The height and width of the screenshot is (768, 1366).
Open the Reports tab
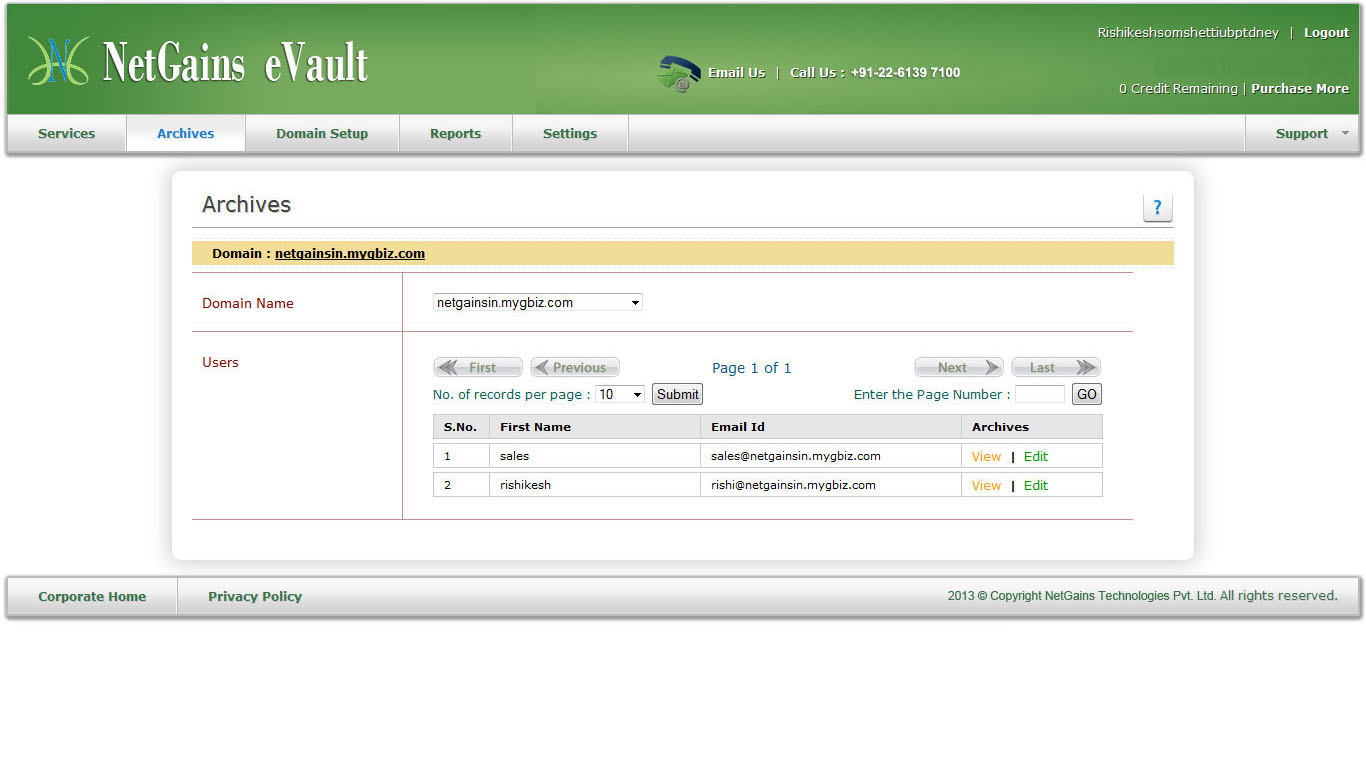click(456, 133)
